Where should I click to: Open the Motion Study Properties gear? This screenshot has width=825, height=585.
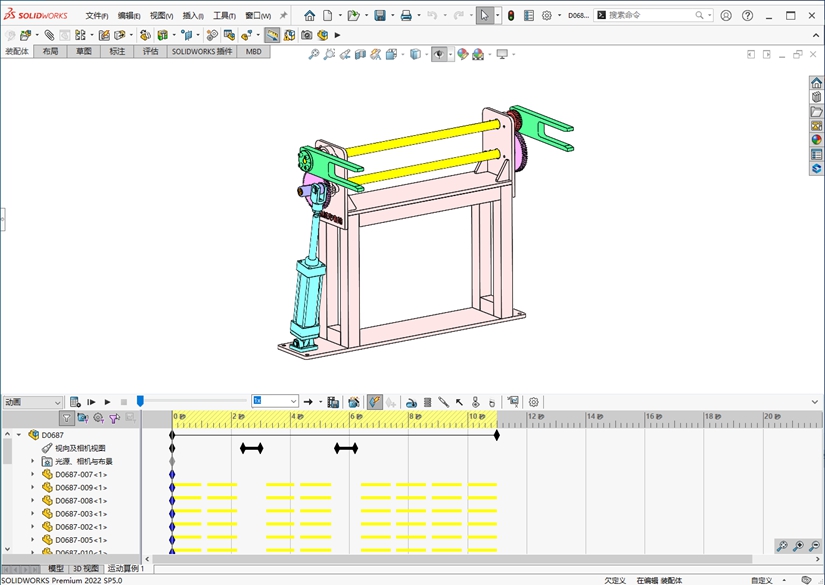(534, 402)
